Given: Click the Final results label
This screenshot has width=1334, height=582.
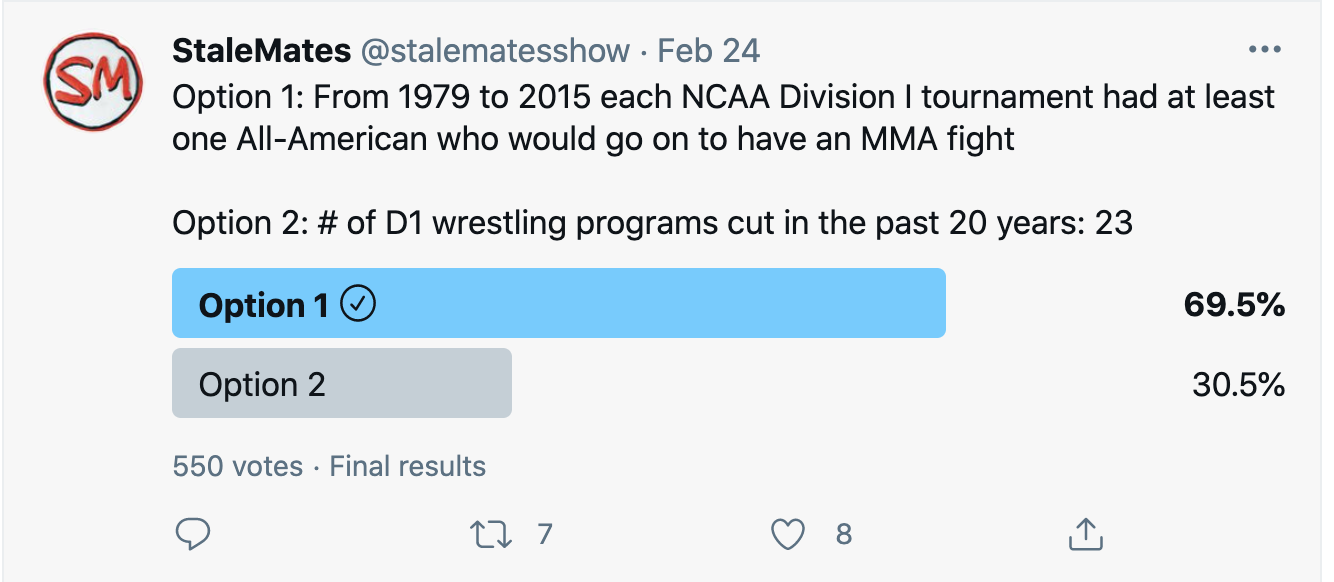Looking at the screenshot, I should coord(408,466).
